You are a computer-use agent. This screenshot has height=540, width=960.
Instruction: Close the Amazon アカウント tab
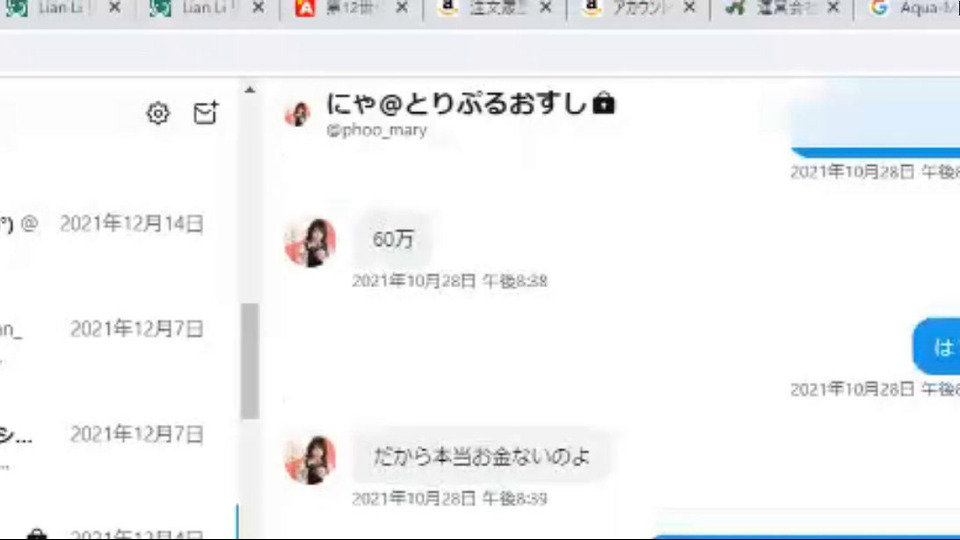coord(689,8)
